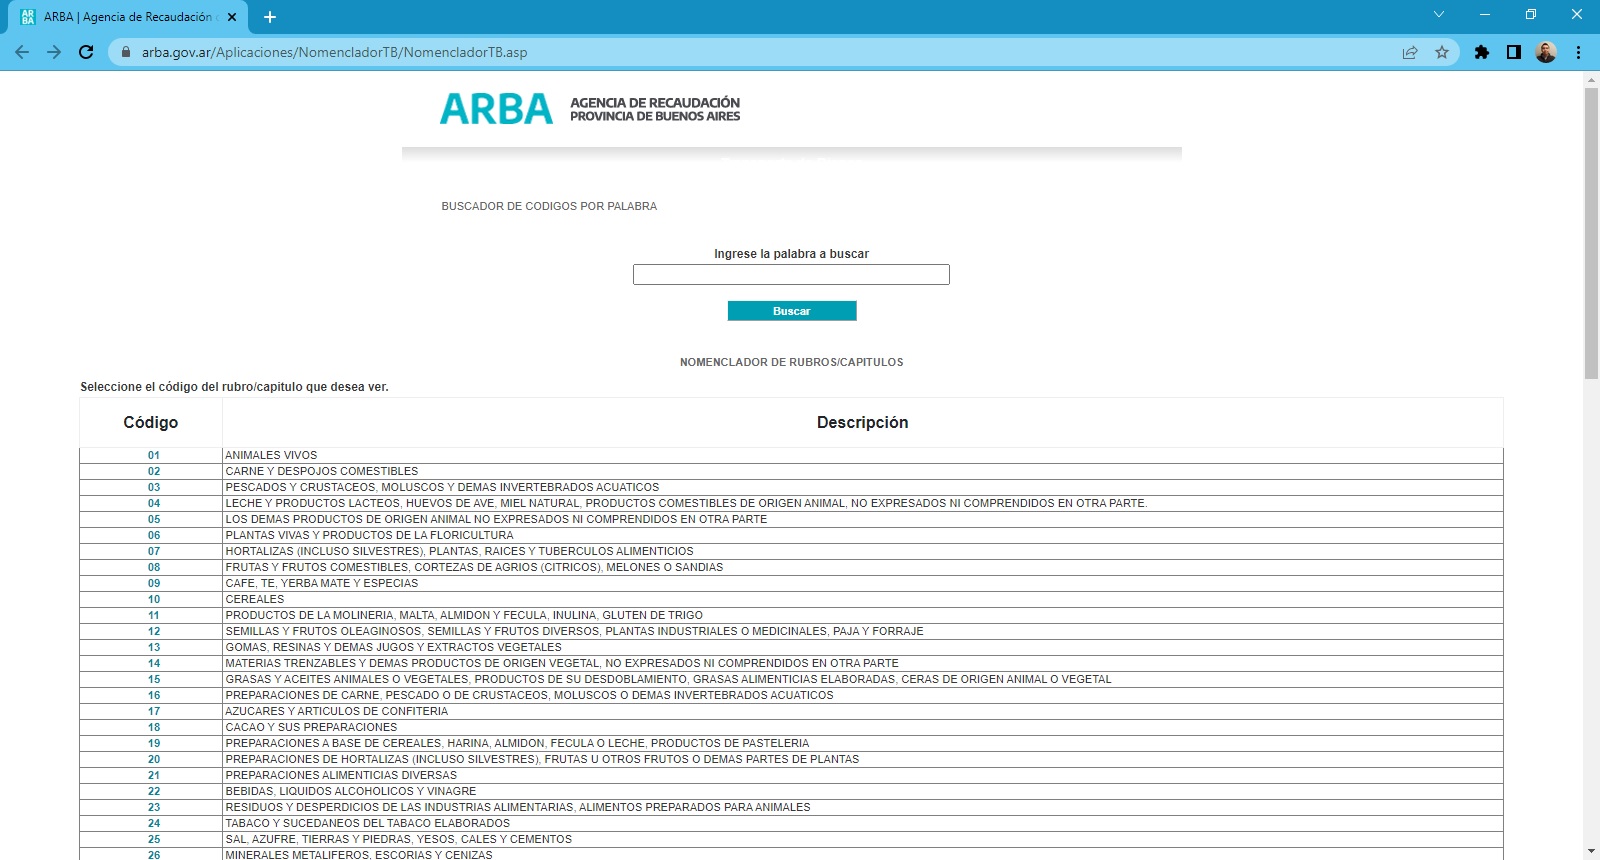Open code 11 link for MOLINERIA products
Viewport: 1600px width, 860px height.
[154, 615]
